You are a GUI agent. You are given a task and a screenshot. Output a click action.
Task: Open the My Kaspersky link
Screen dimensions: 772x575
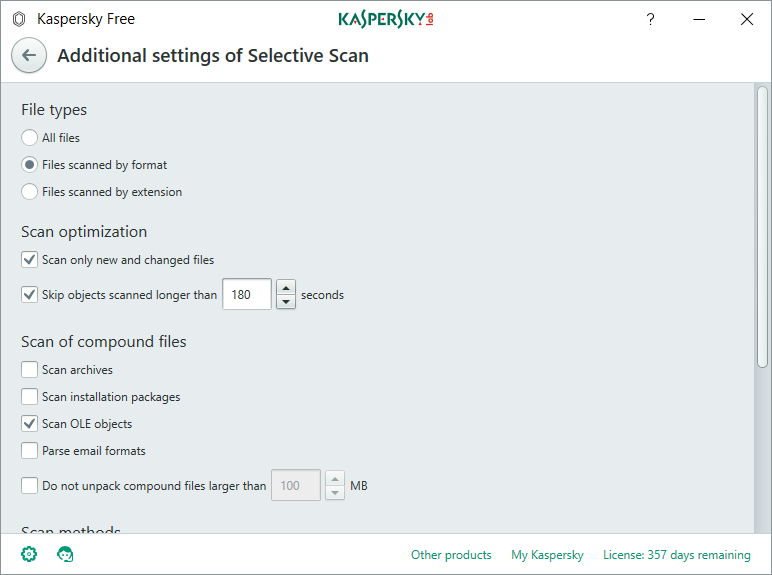[x=547, y=555]
